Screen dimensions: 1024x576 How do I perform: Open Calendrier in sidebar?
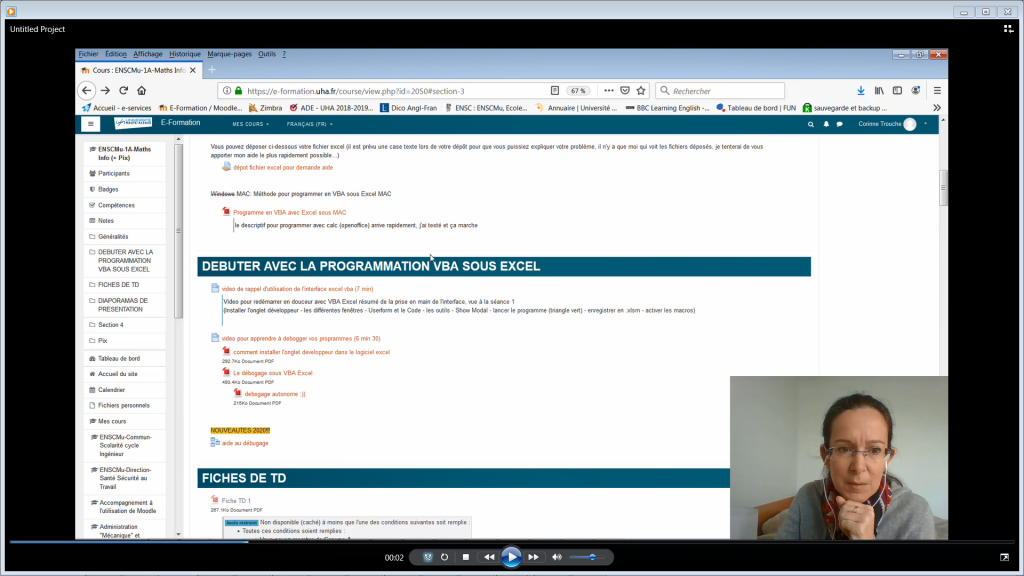click(111, 390)
